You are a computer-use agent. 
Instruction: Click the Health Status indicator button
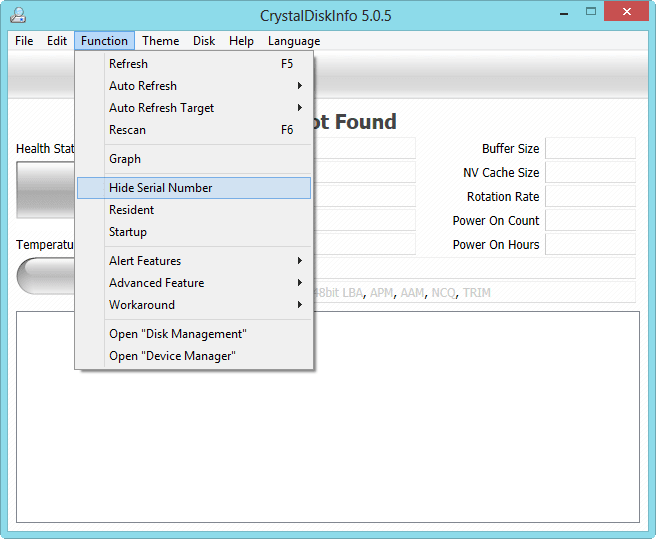tap(45, 190)
